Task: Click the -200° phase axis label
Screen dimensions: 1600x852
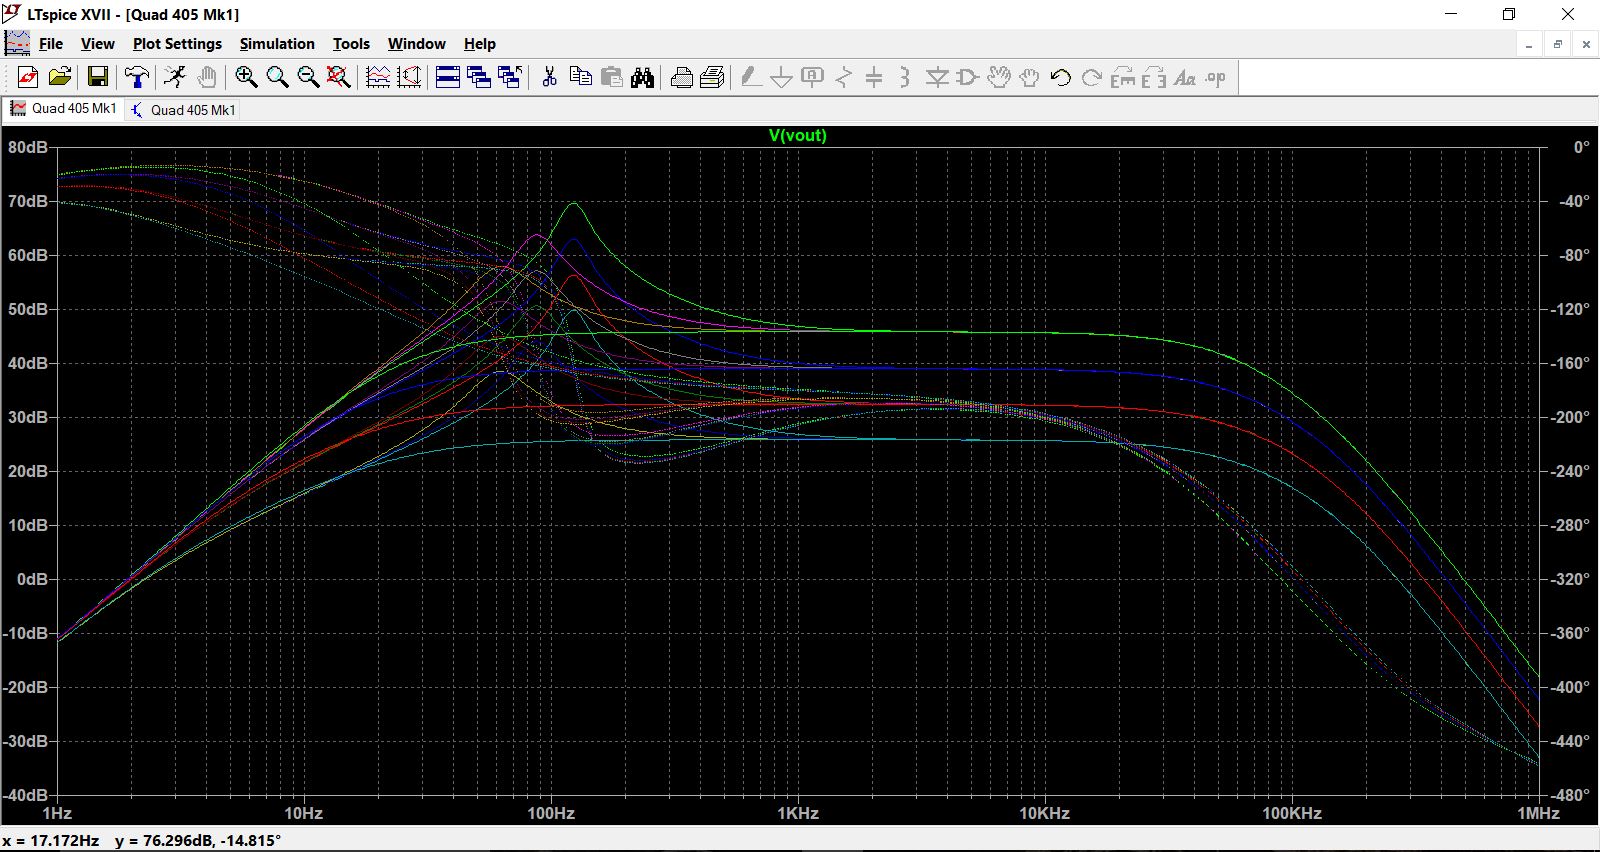Action: (1570, 417)
